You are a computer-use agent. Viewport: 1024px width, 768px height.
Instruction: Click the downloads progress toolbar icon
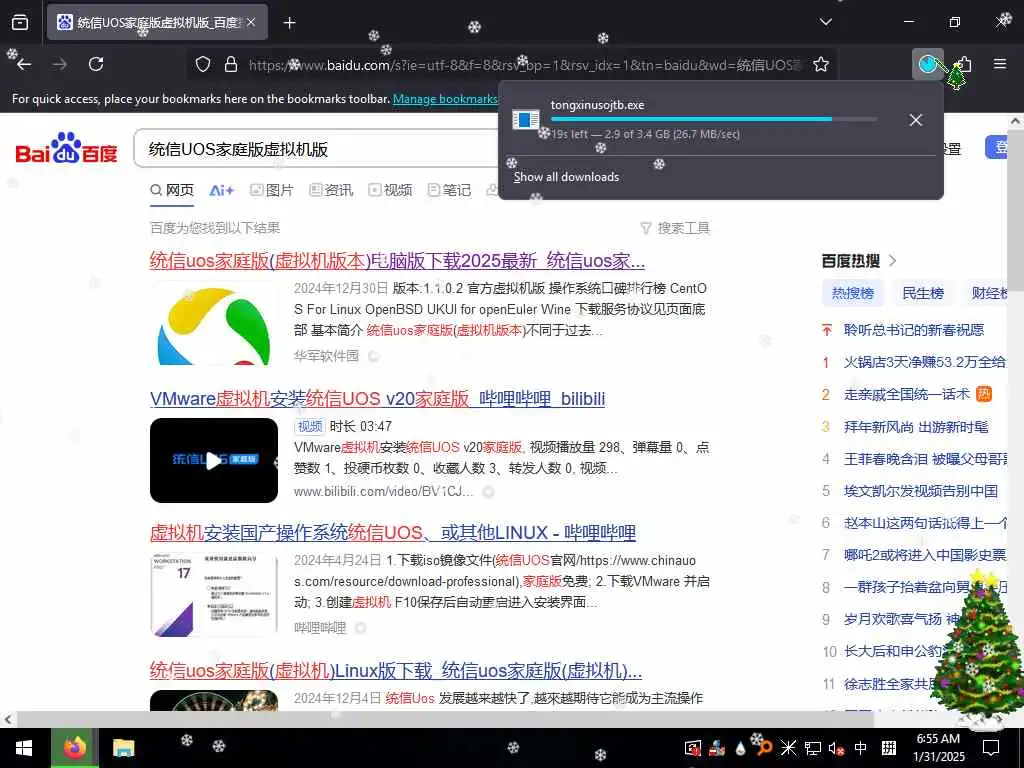[927, 64]
